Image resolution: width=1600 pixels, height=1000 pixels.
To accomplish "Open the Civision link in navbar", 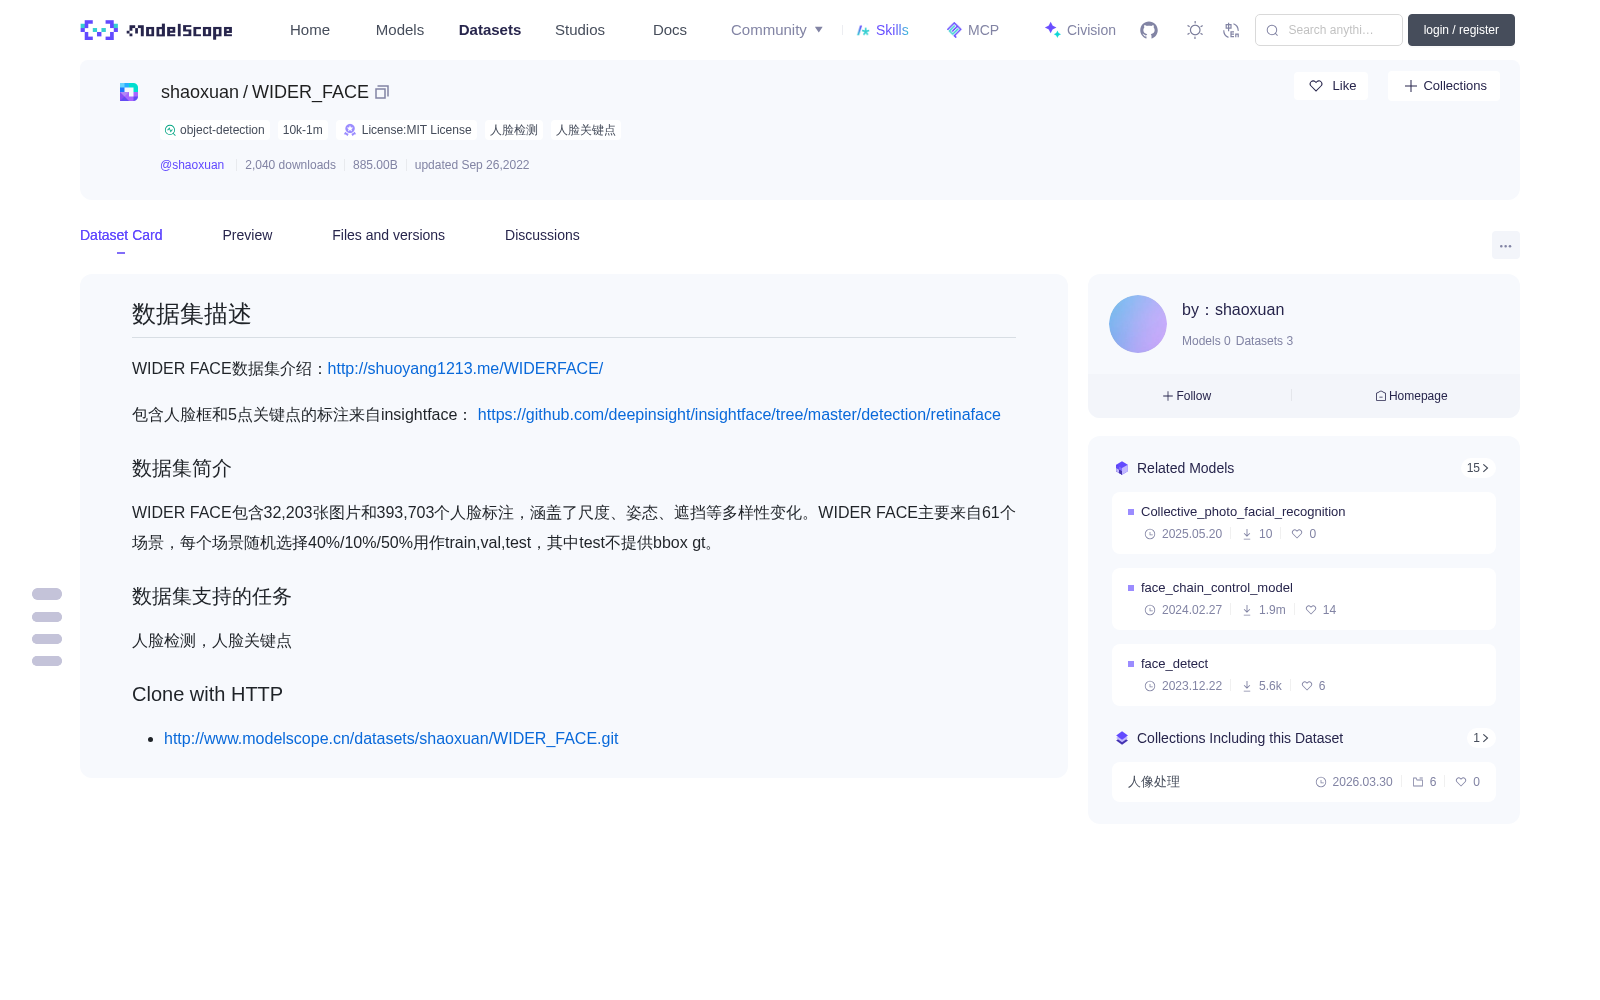I will 1080,30.
